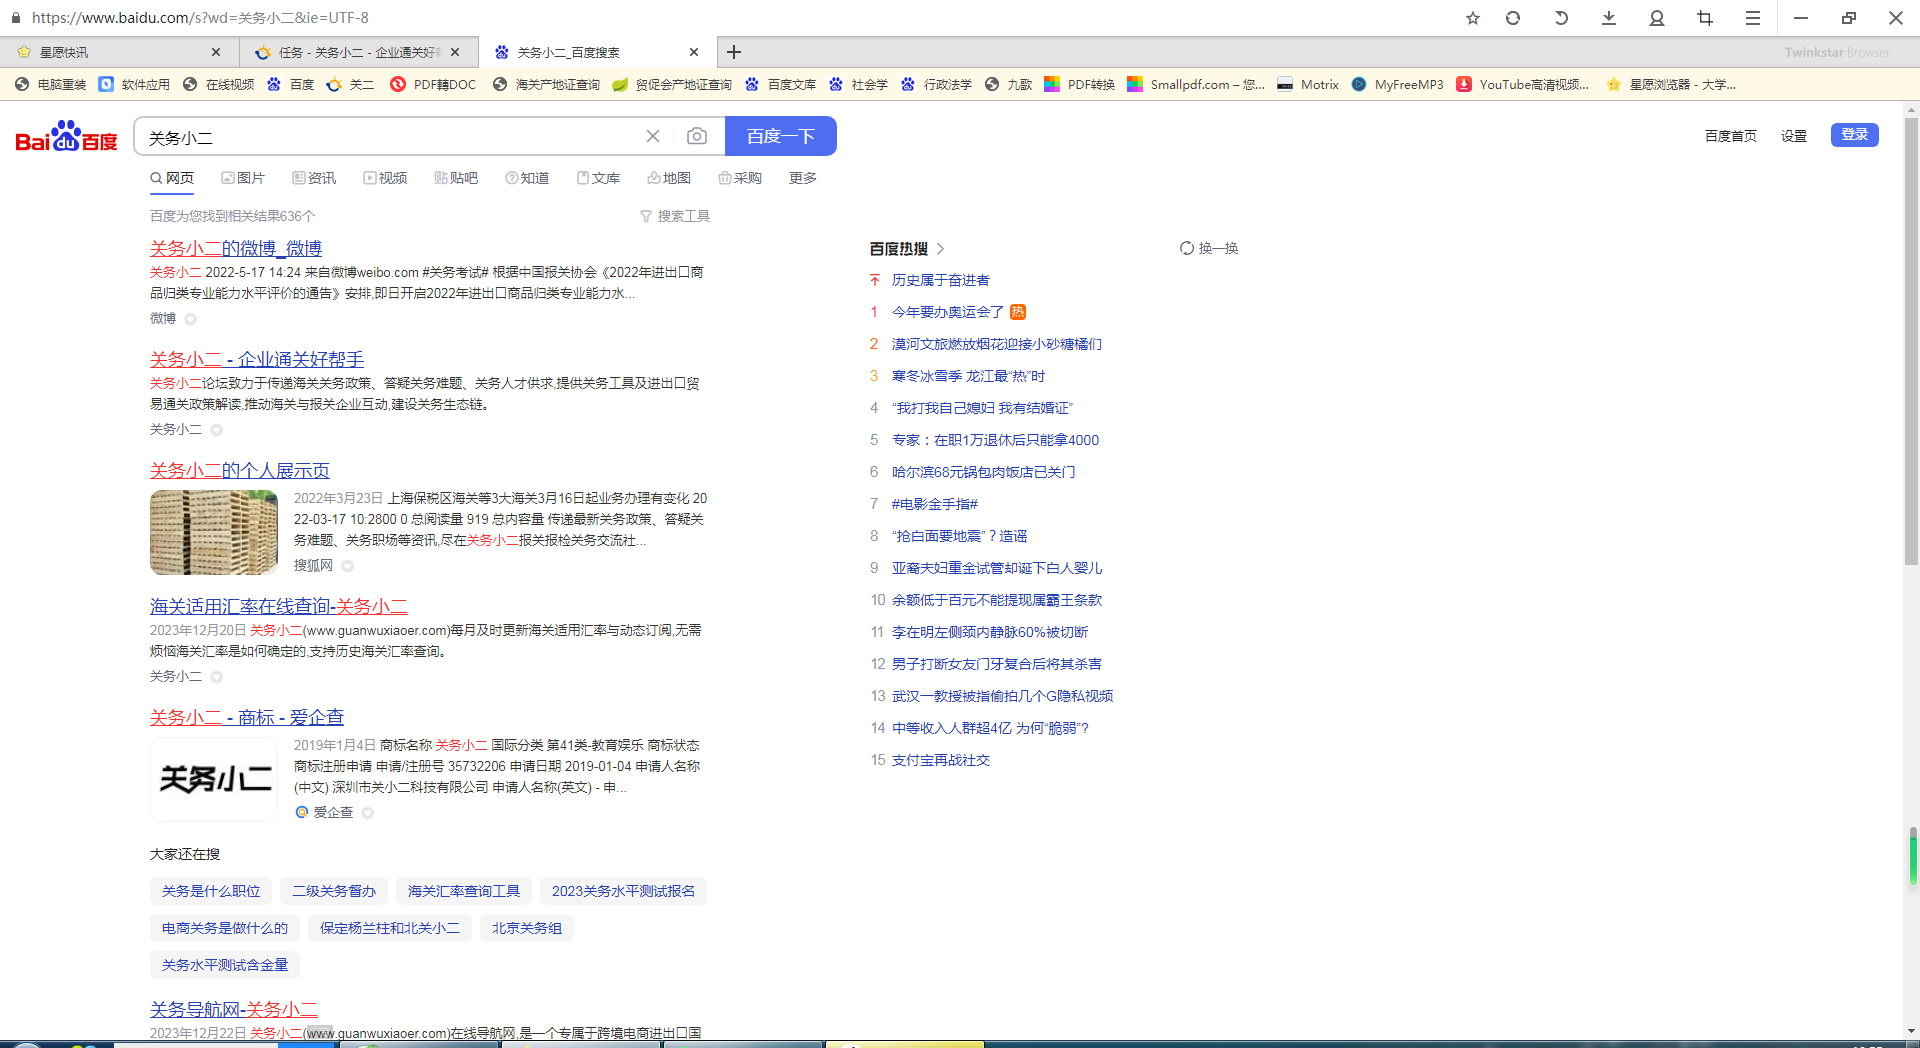1920x1048 pixels.
Task: Open the 星愿浏览器 - 大学 bookmark
Action: coord(1671,84)
